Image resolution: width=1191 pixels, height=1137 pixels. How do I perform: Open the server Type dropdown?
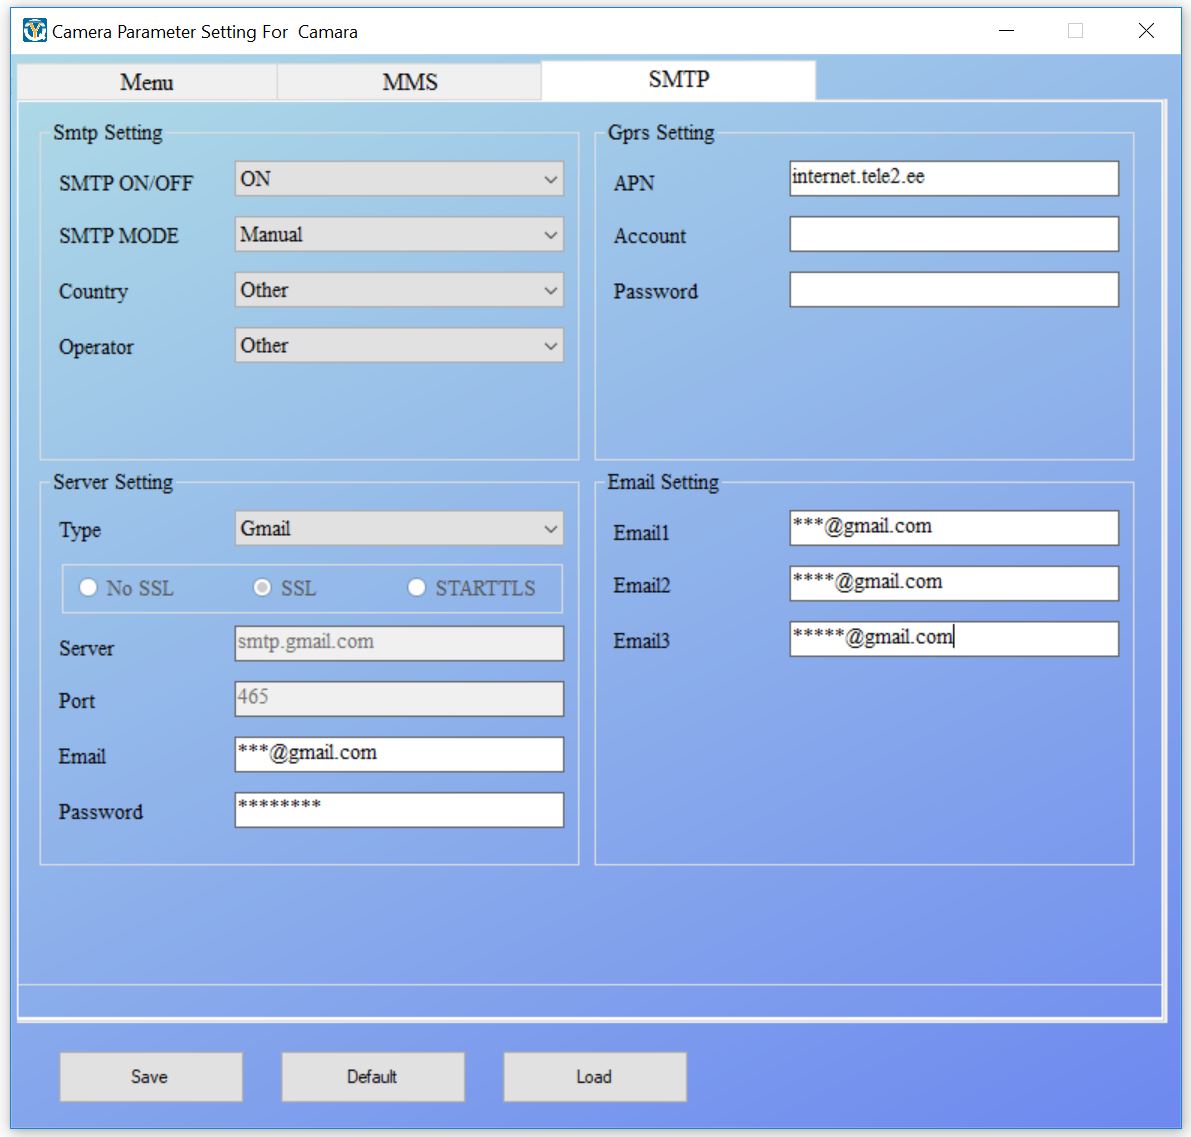398,529
